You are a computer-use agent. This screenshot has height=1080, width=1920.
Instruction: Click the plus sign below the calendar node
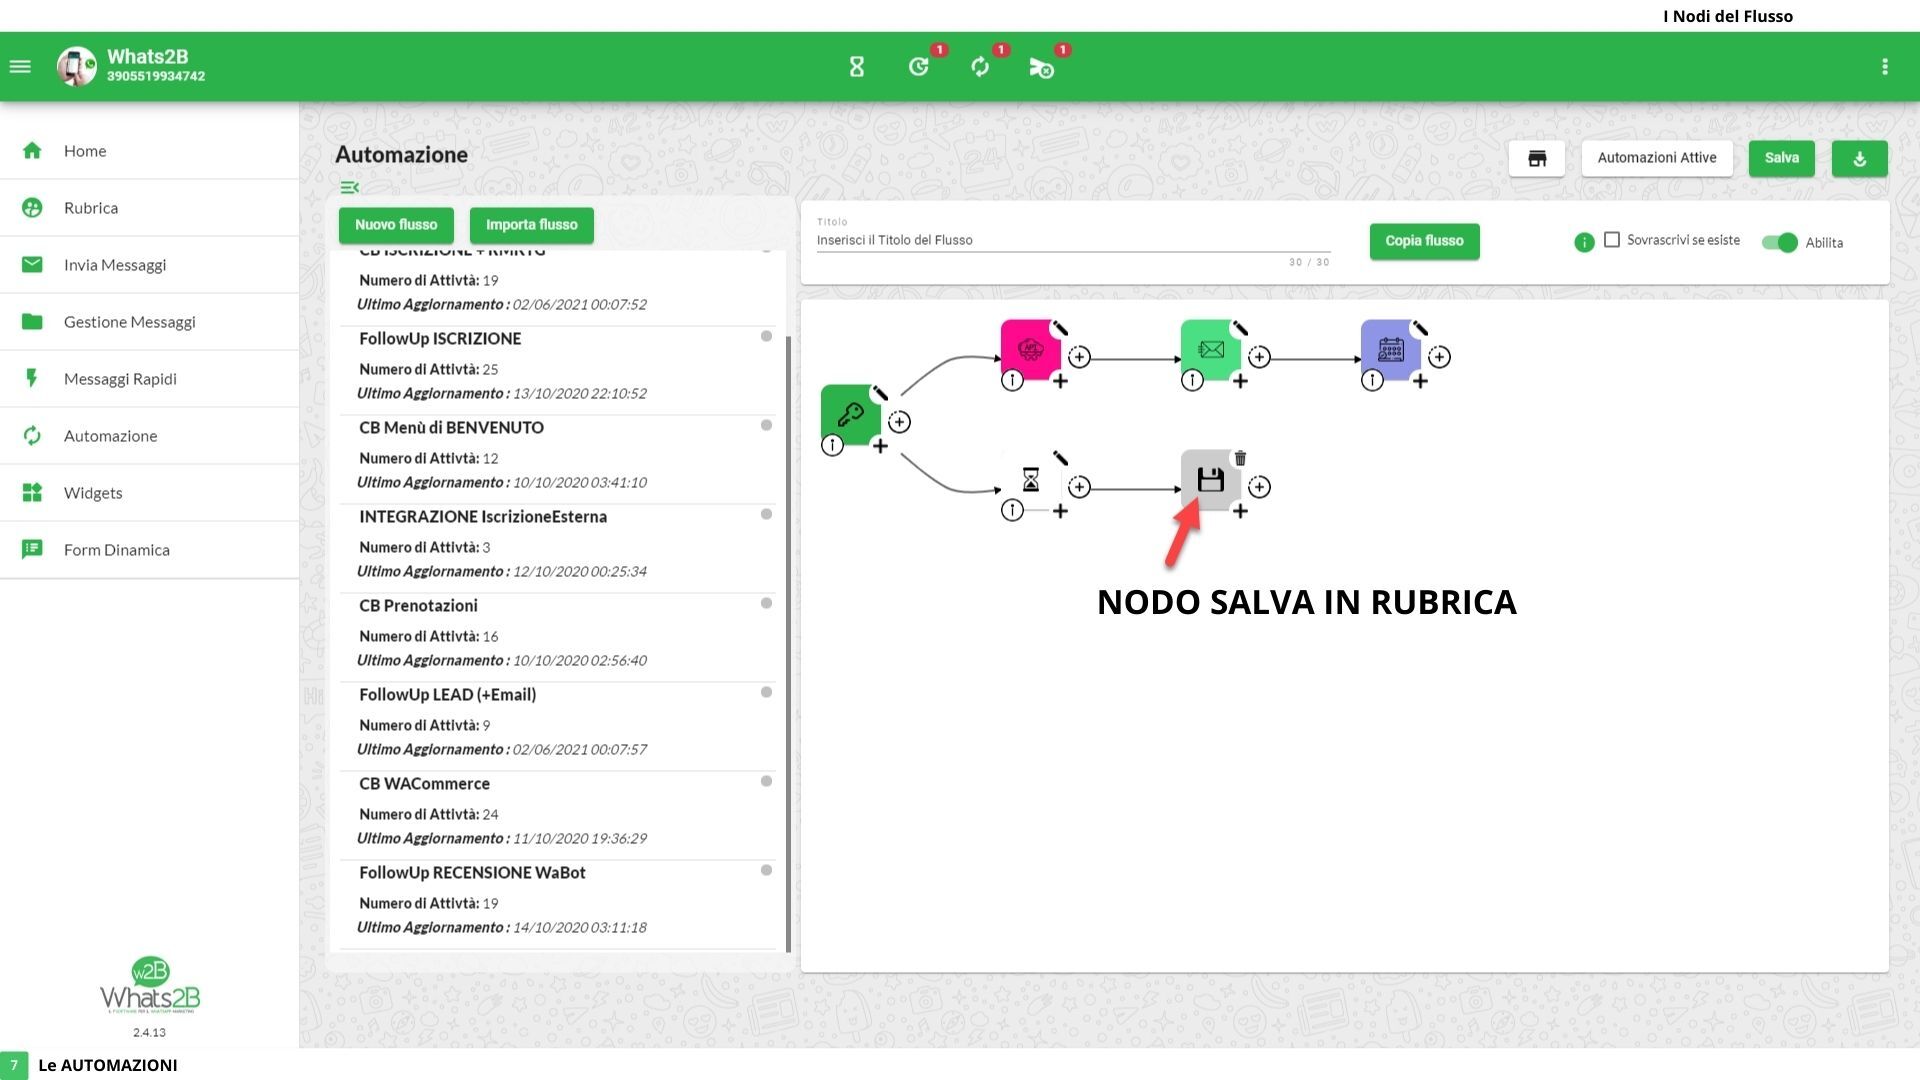(x=1420, y=381)
